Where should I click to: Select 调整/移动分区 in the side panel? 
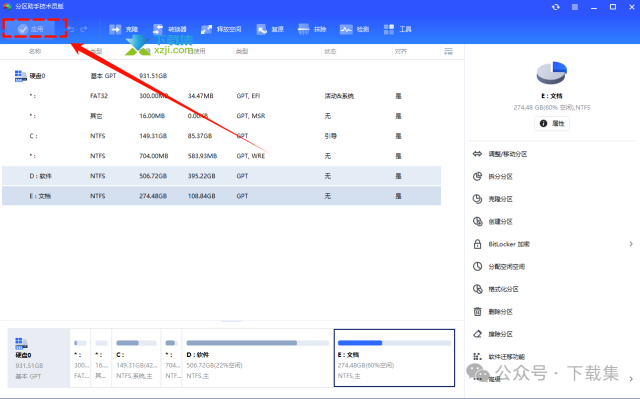point(500,154)
